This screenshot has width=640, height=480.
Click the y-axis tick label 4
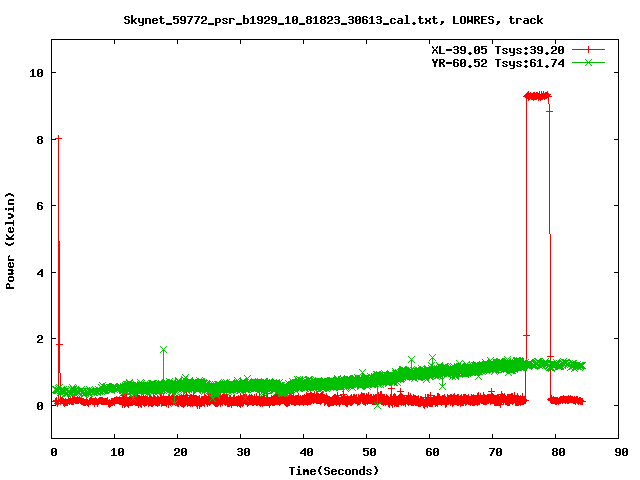click(x=40, y=273)
